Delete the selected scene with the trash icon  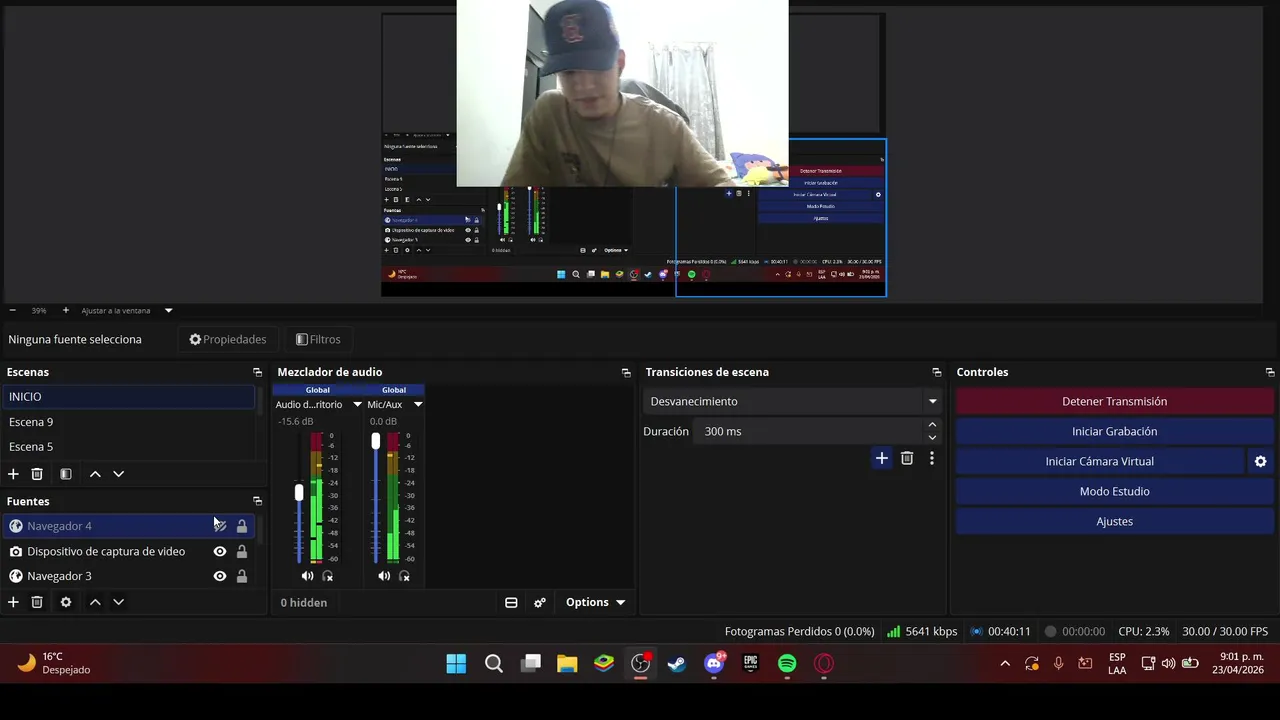[x=37, y=474]
